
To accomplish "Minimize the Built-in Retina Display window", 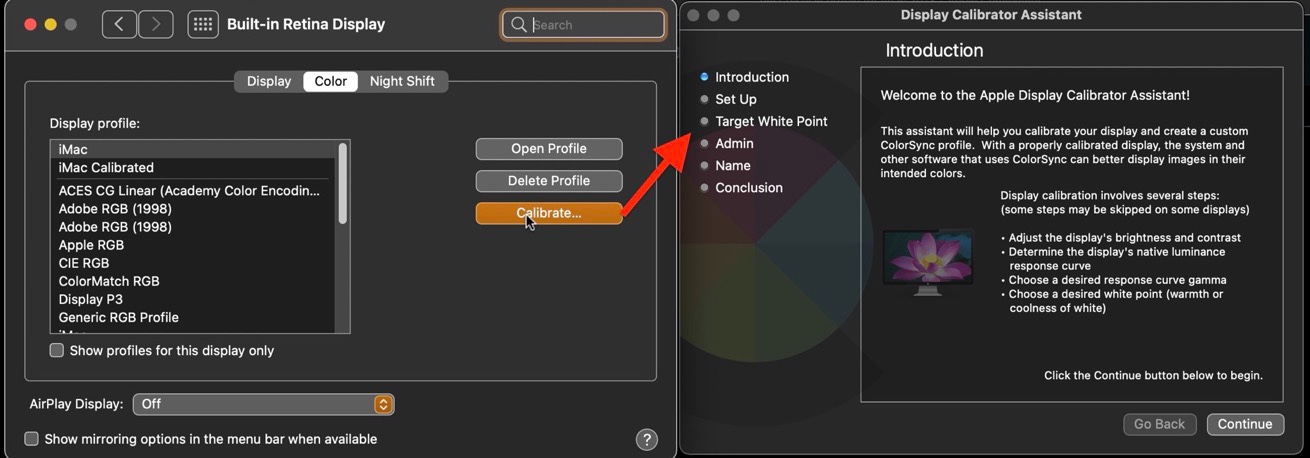I will pyautogui.click(x=50, y=24).
